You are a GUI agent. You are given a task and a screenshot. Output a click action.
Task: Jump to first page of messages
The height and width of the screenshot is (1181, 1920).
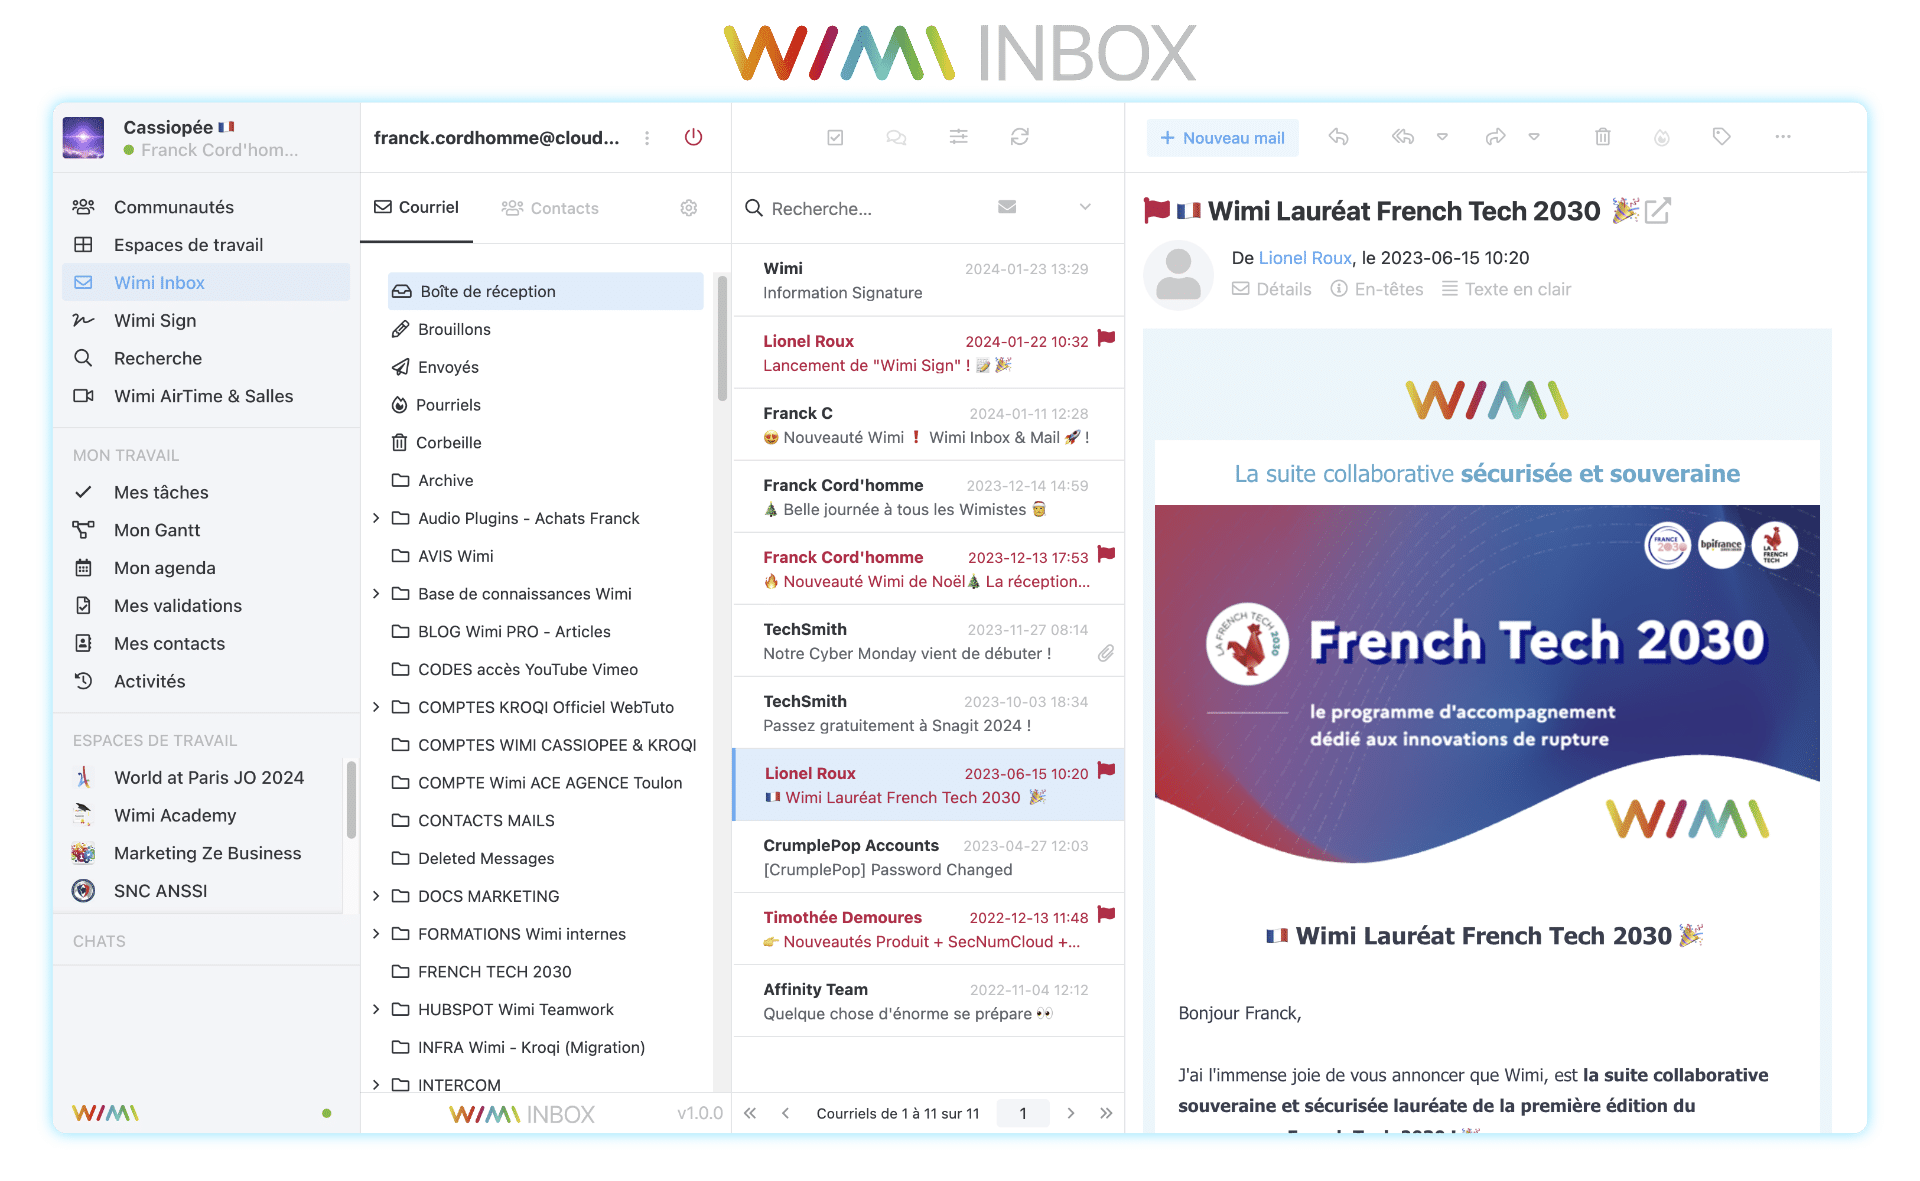click(x=750, y=1113)
